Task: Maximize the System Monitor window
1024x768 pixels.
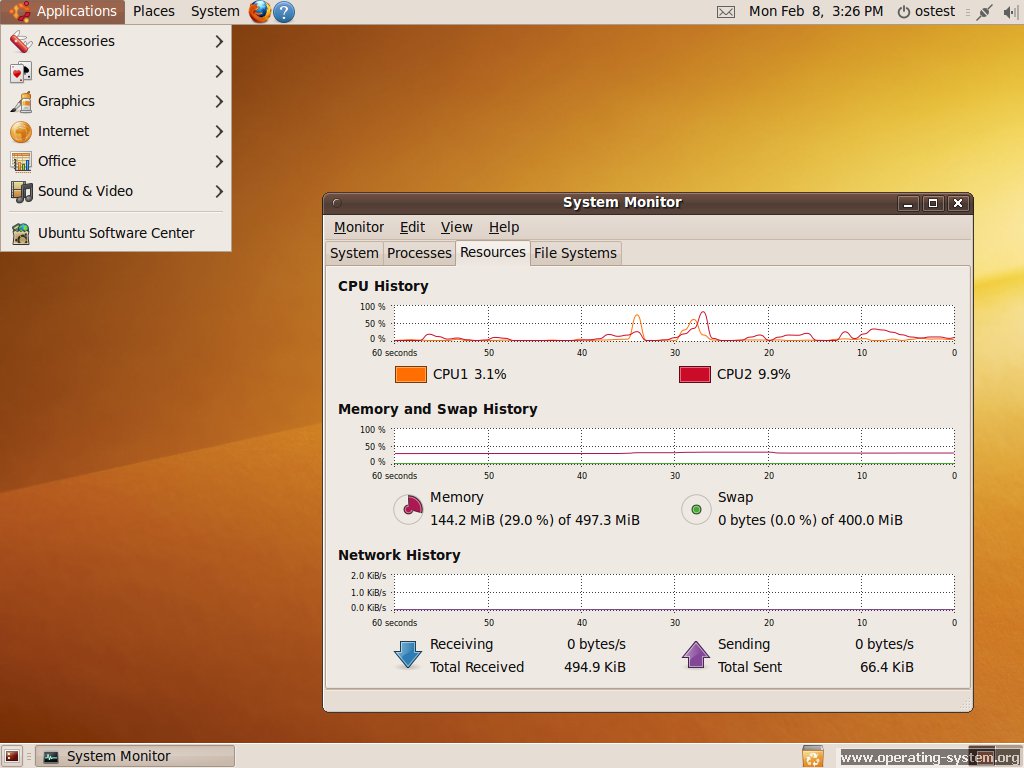Action: tap(933, 203)
